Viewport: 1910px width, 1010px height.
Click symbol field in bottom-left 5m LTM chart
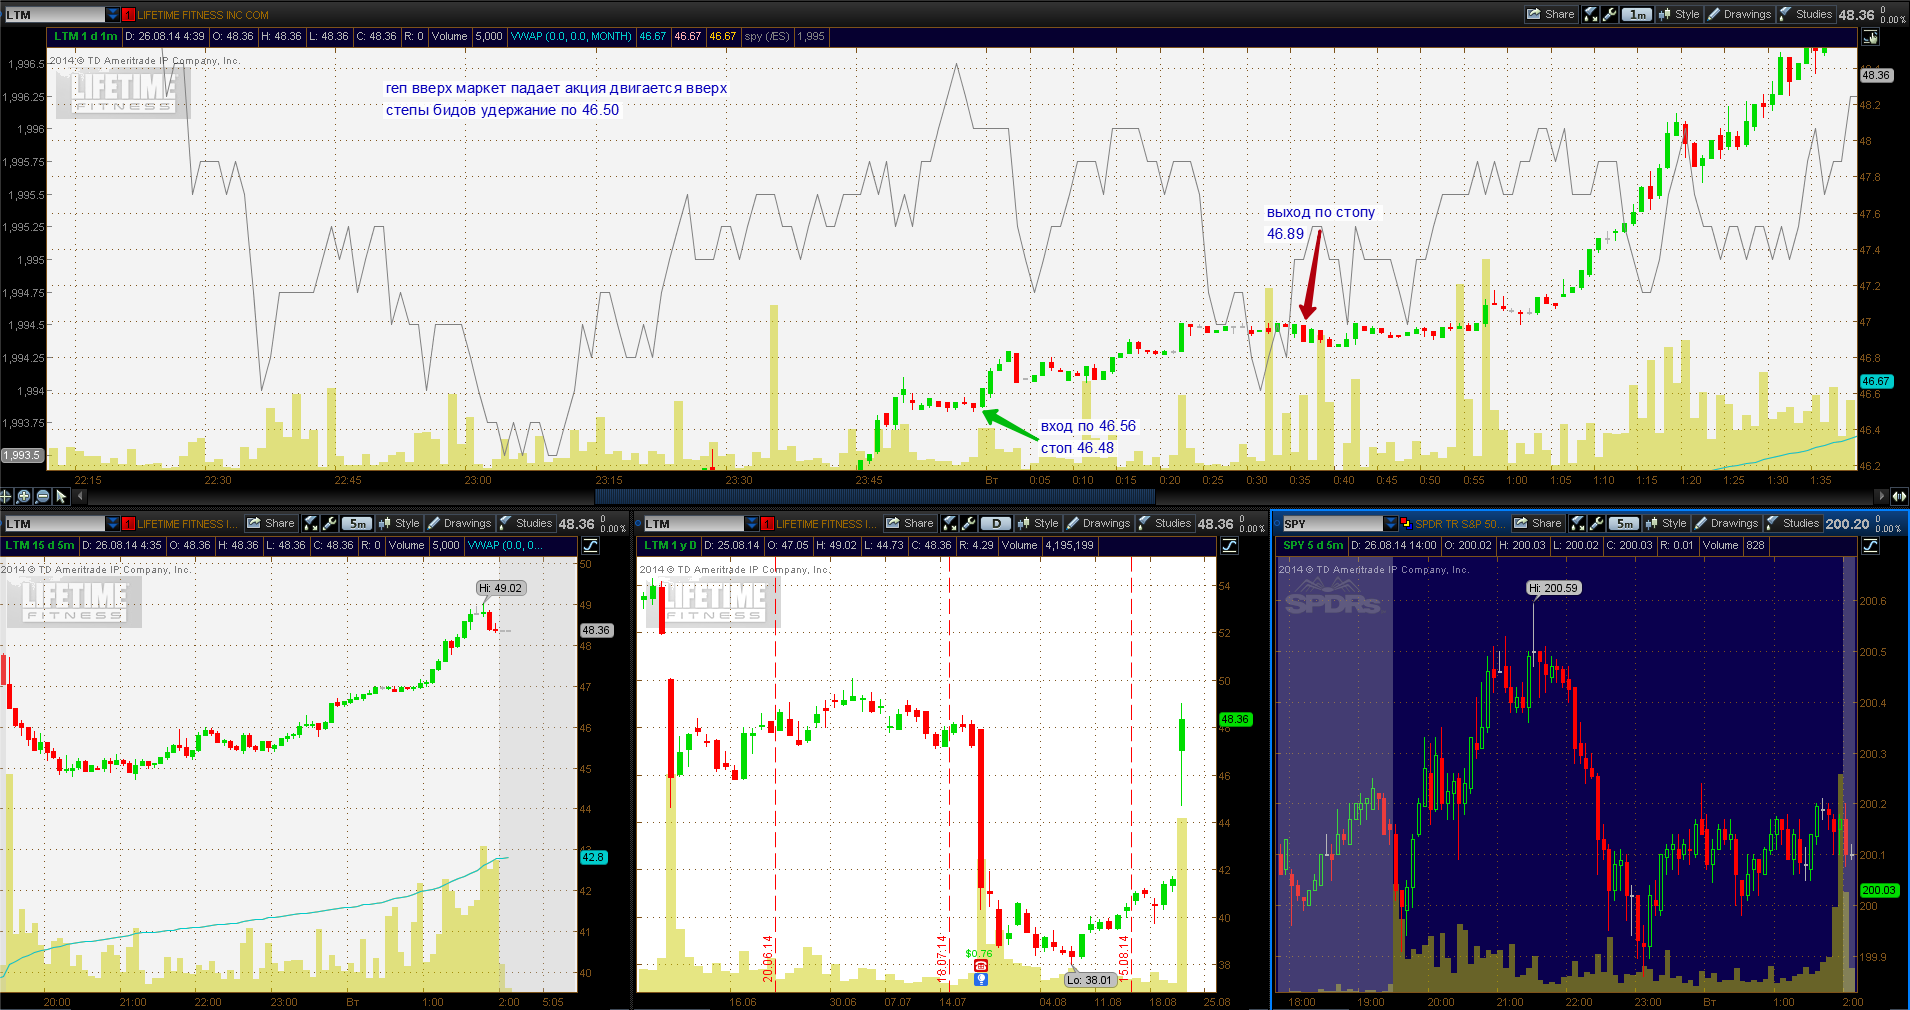click(55, 523)
